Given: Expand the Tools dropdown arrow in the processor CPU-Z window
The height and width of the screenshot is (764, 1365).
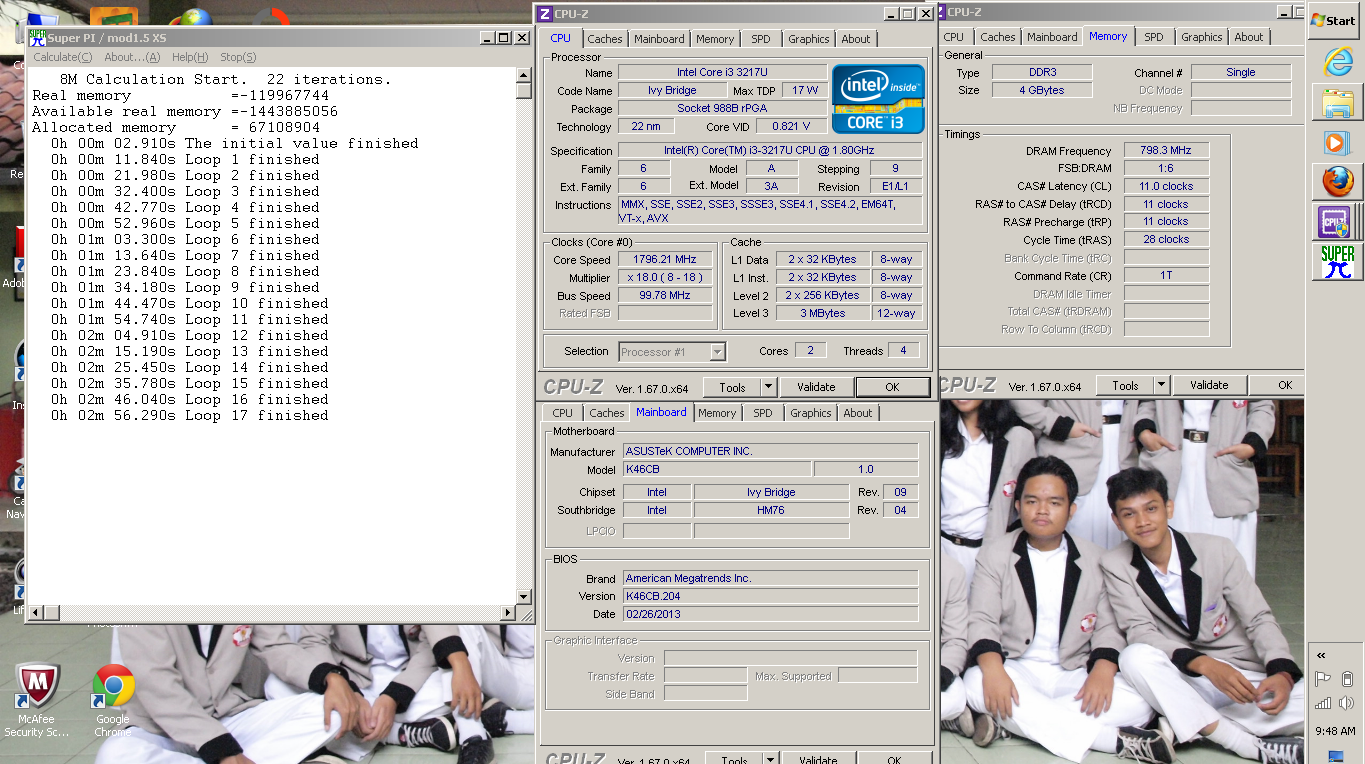Looking at the screenshot, I should pyautogui.click(x=768, y=387).
